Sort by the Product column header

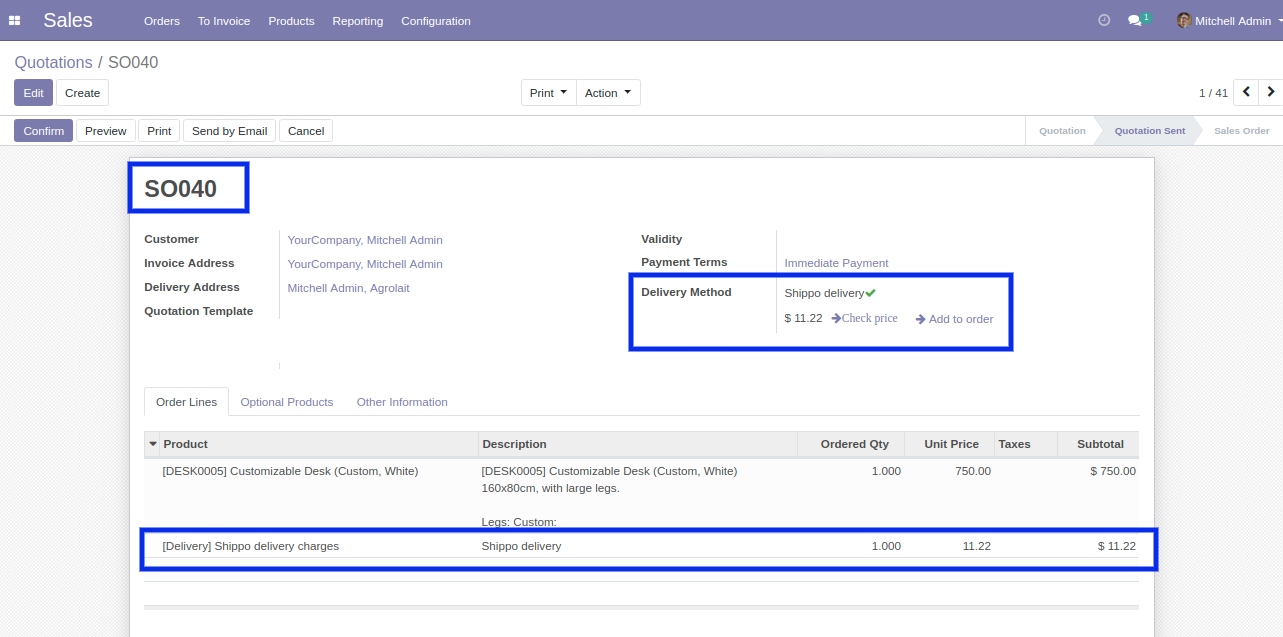319,444
